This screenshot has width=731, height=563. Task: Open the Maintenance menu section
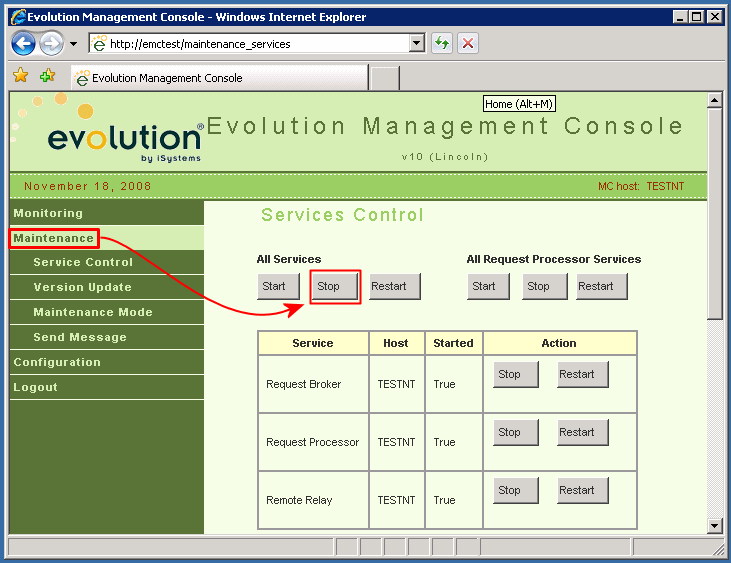[54, 238]
